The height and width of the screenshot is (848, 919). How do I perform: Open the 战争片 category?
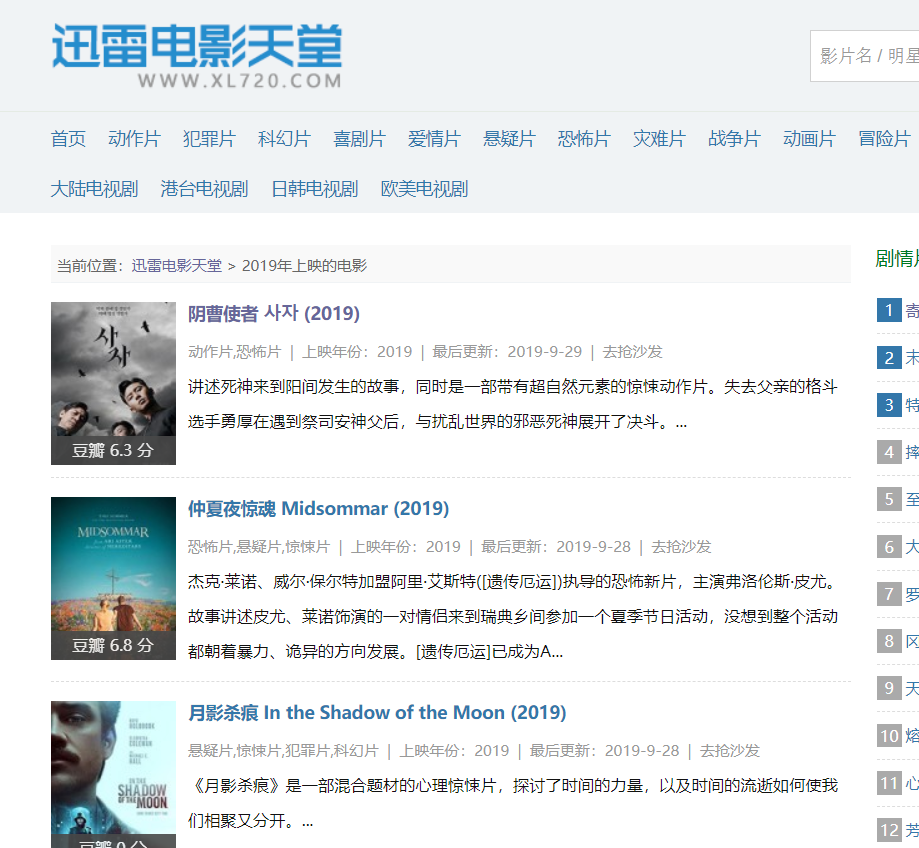tap(734, 139)
